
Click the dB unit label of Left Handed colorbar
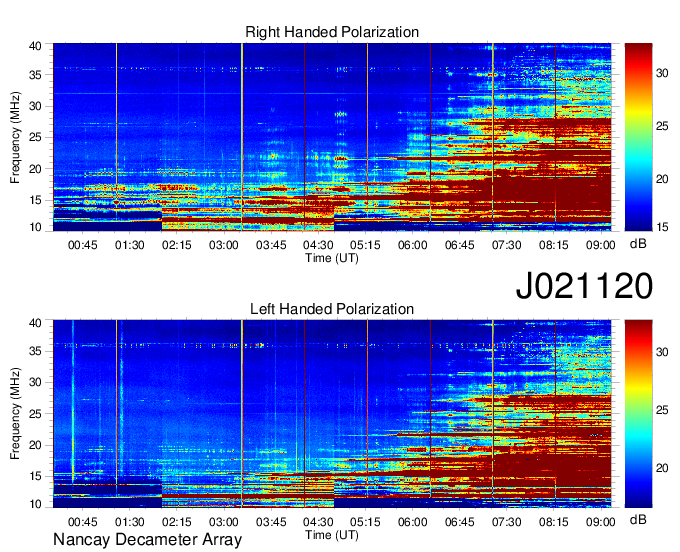tap(638, 519)
